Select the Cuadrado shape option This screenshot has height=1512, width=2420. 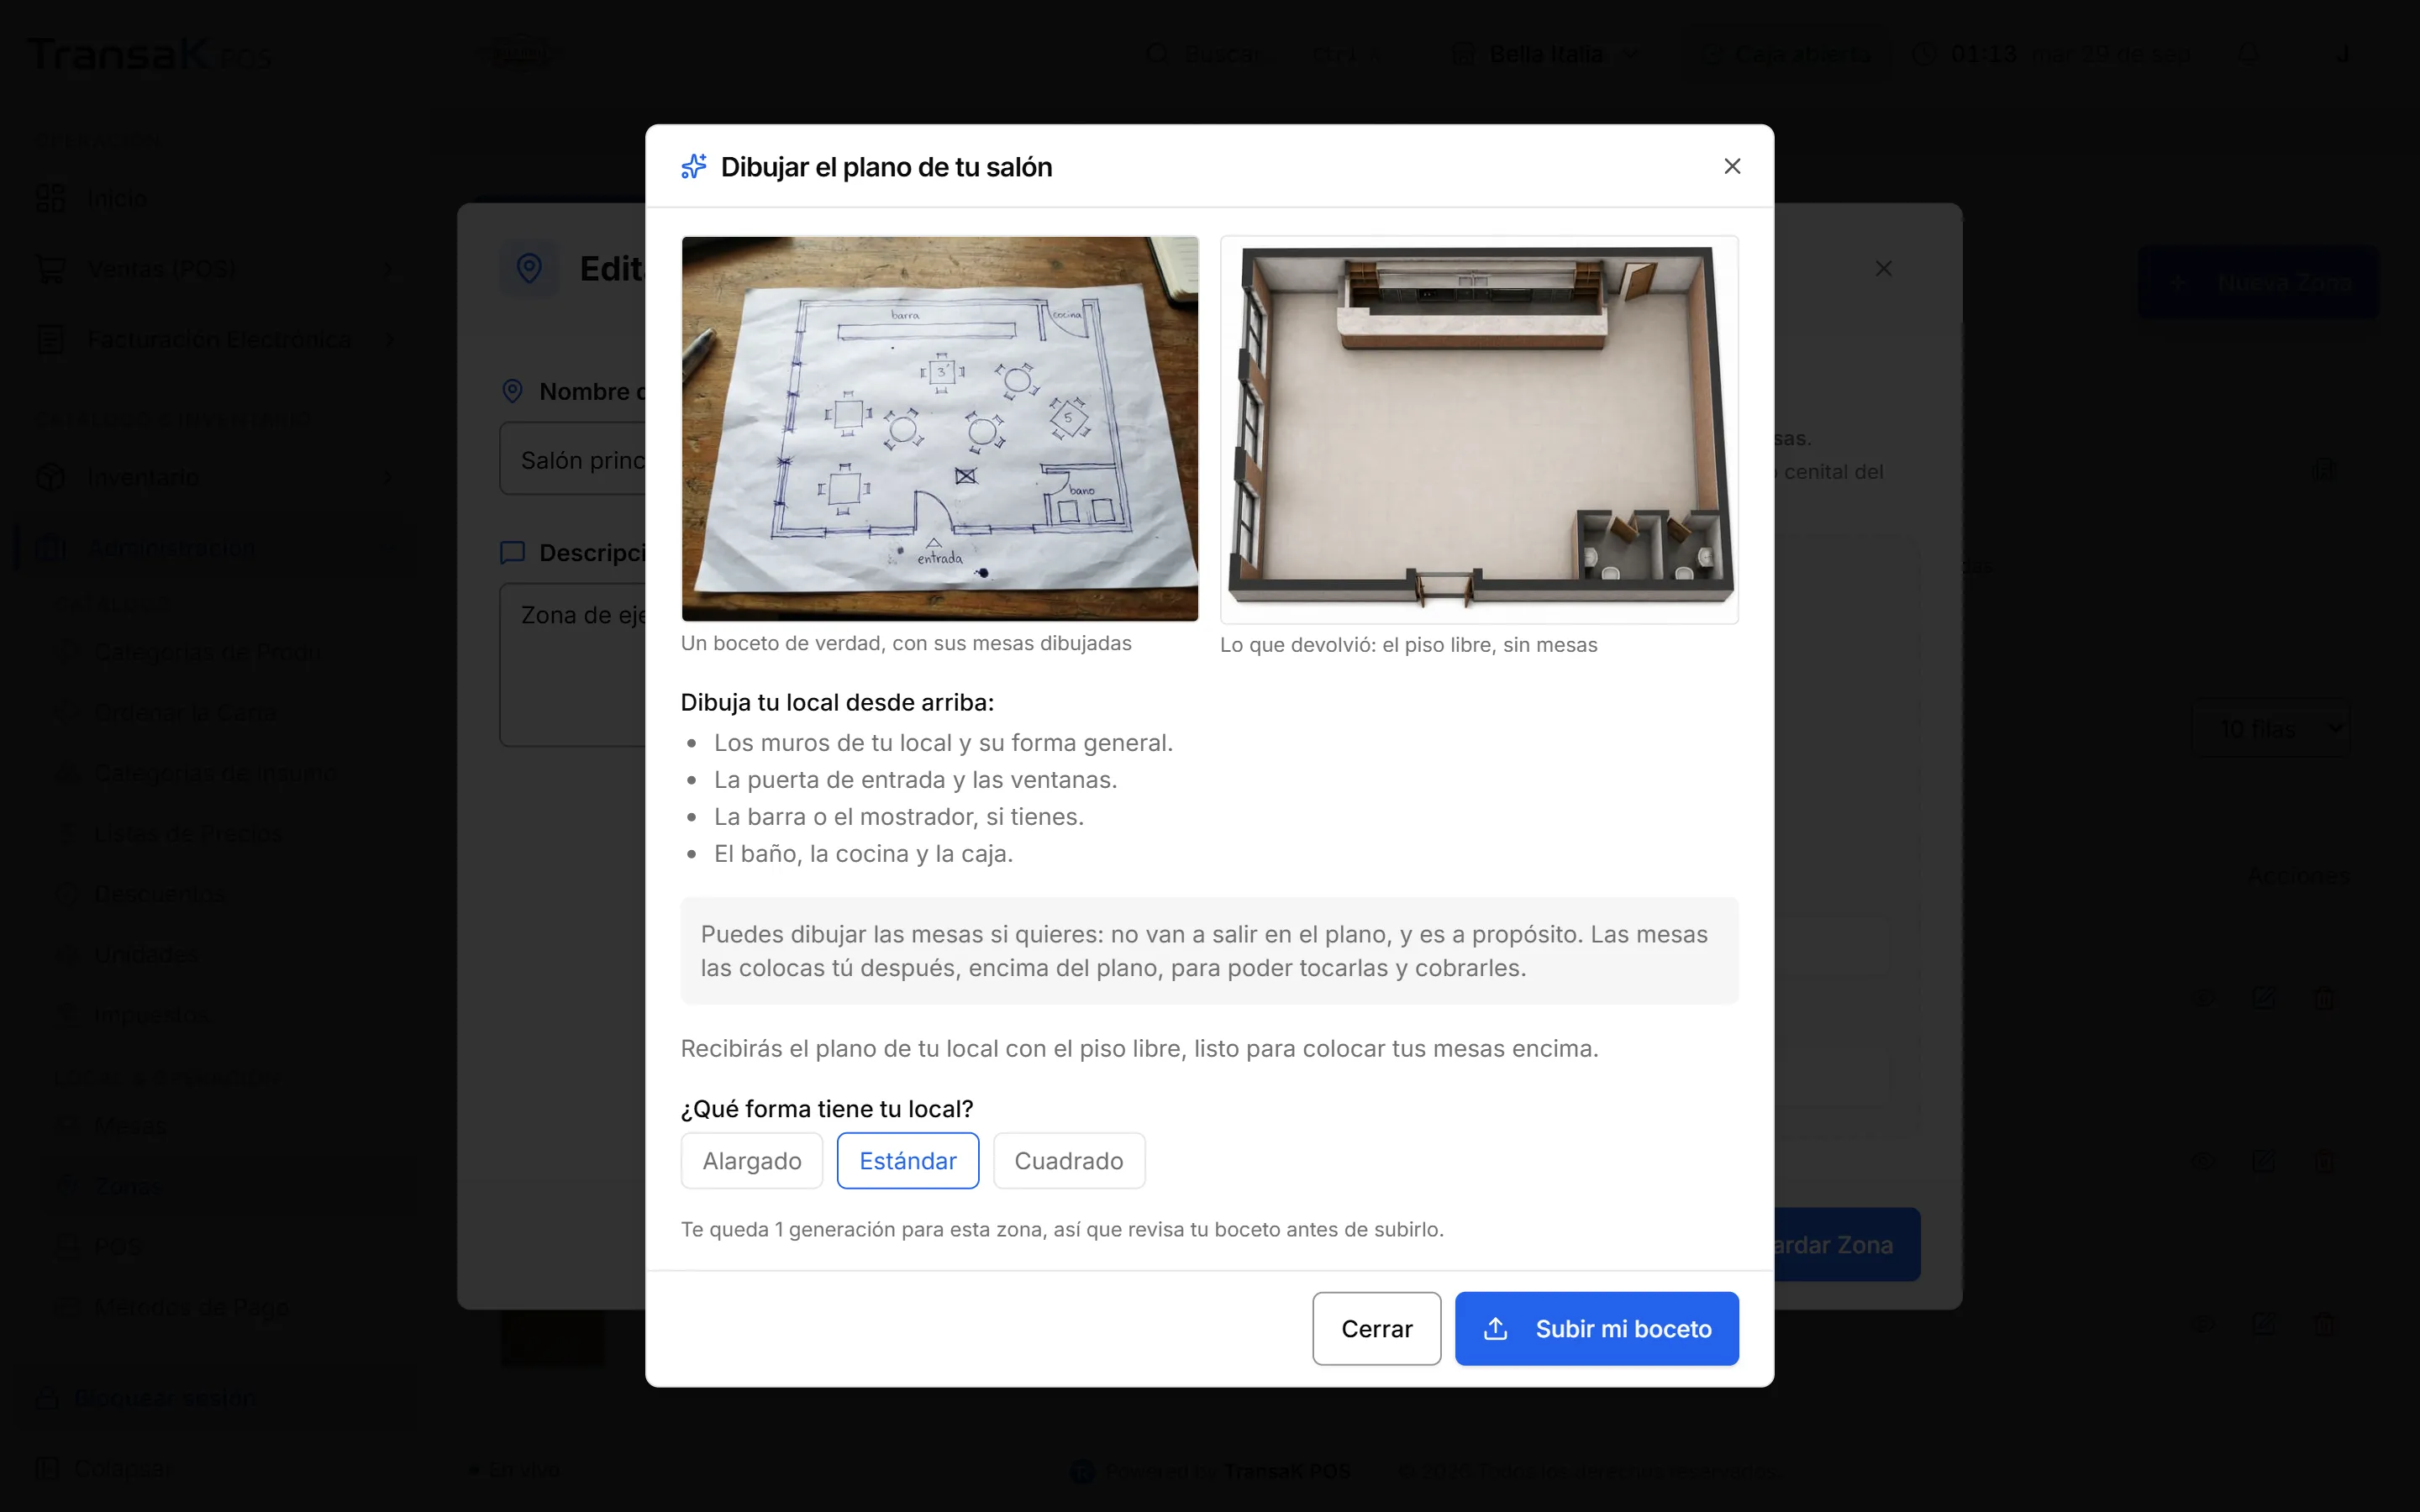point(1069,1160)
